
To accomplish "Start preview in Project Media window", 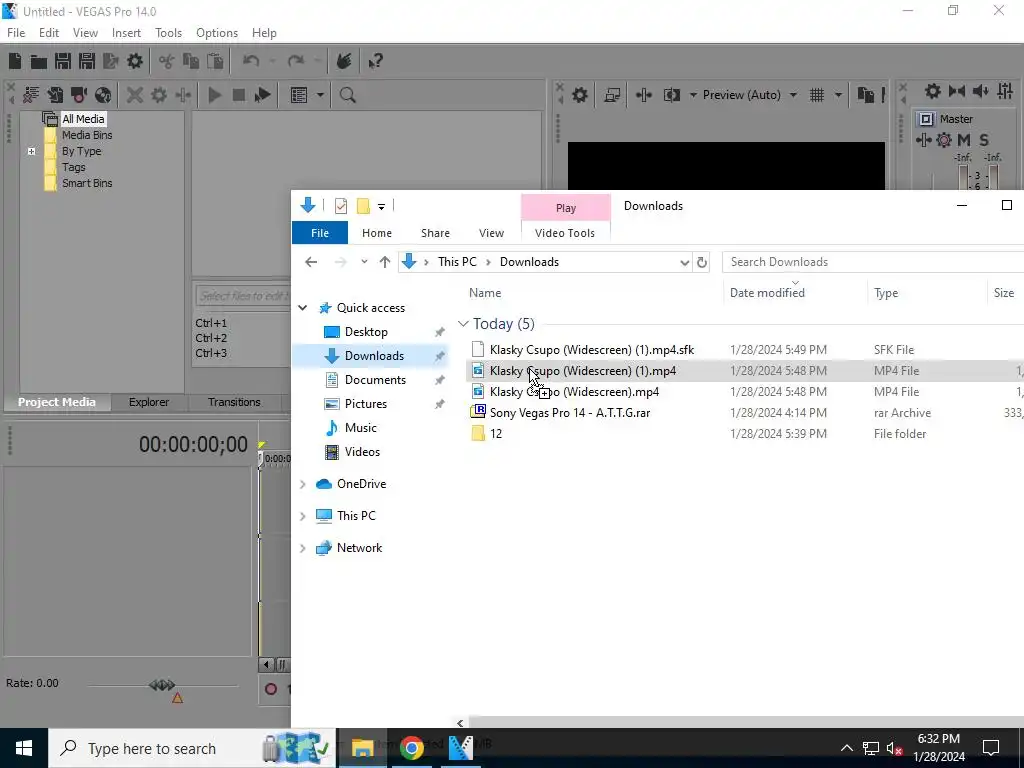I will [214, 95].
